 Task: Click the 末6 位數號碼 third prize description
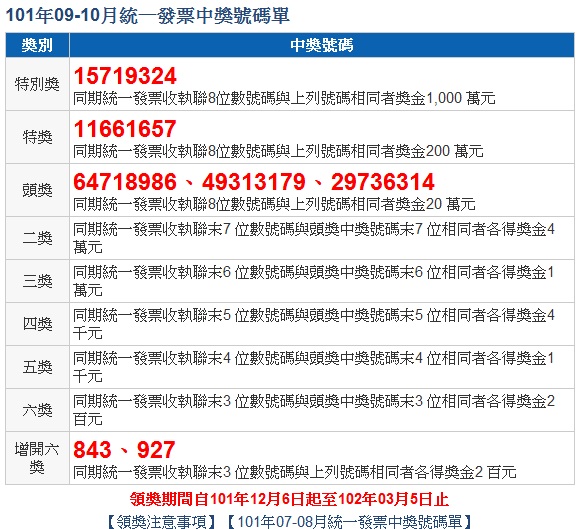click(314, 281)
